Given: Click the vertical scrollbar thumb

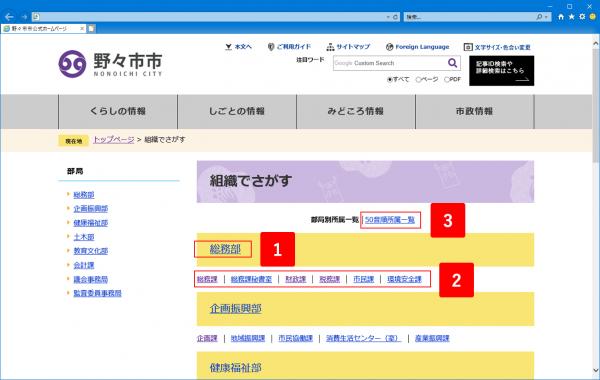Looking at the screenshot, I should (x=596, y=105).
